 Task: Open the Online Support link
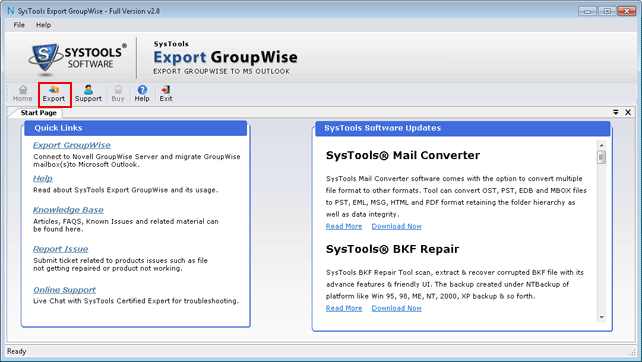click(x=64, y=290)
